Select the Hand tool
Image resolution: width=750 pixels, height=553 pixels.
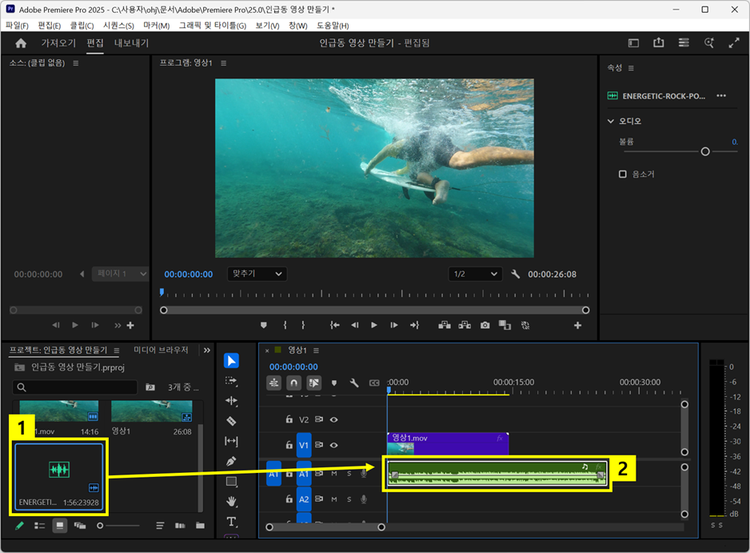tap(232, 501)
